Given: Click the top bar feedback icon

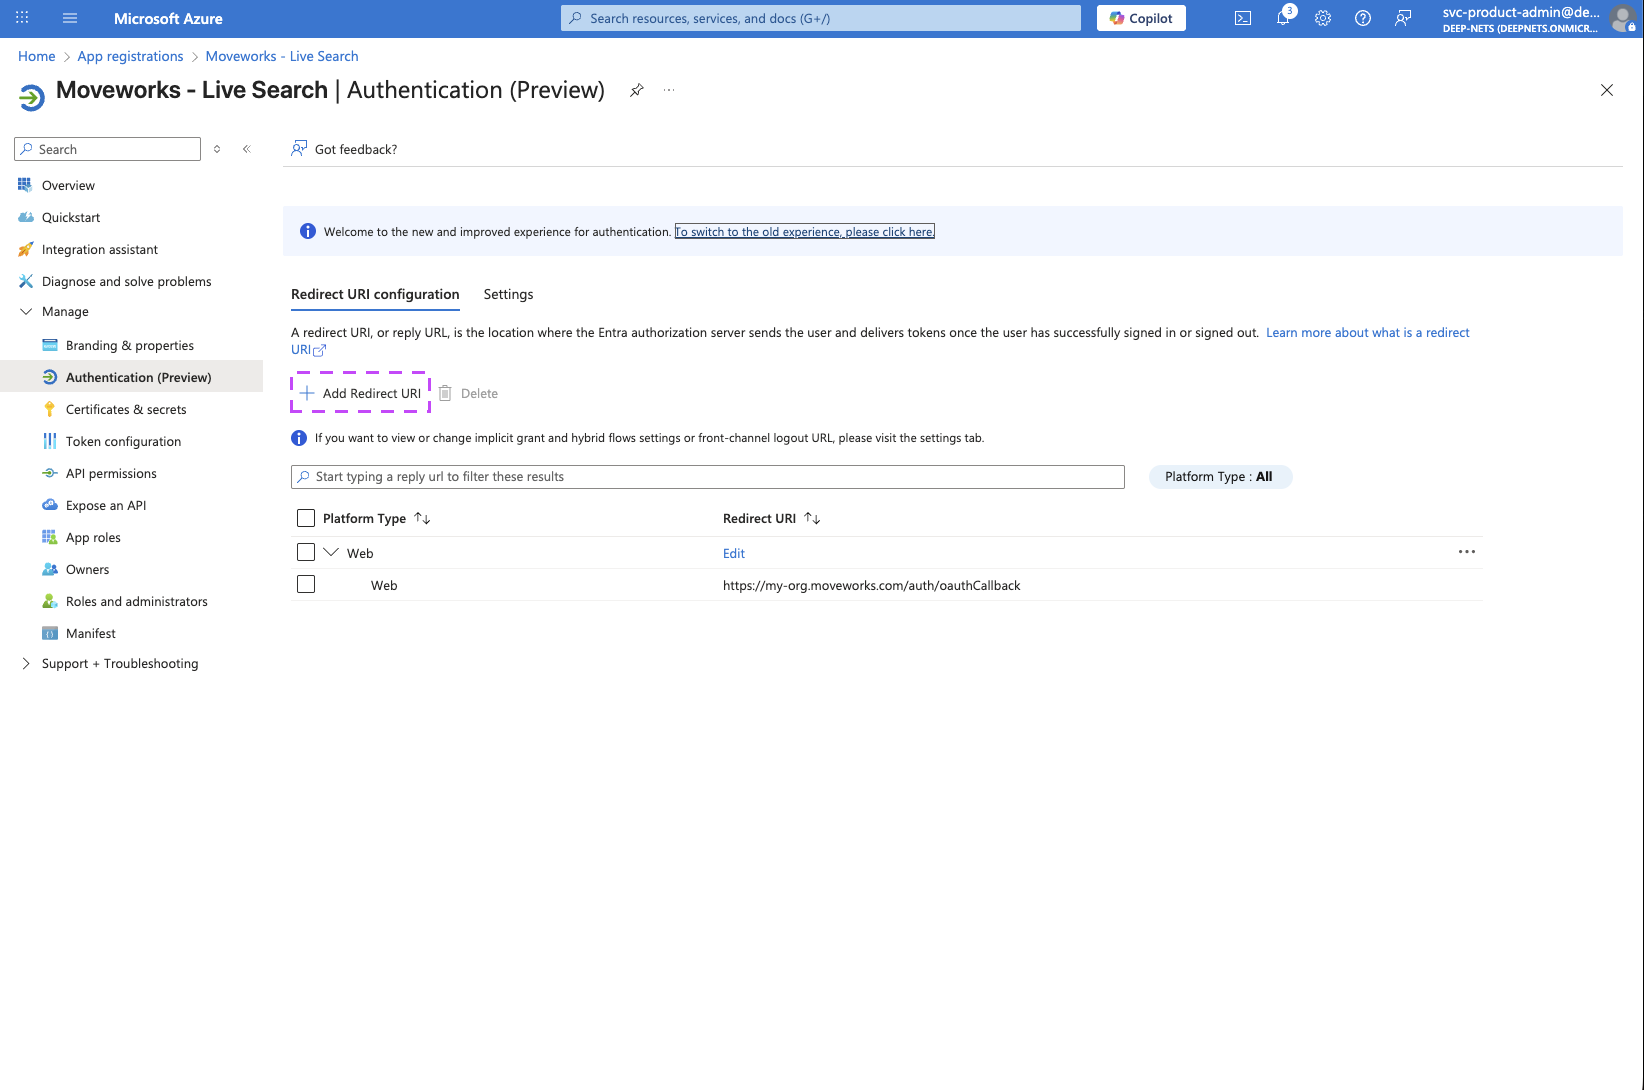Looking at the screenshot, I should pos(1403,18).
